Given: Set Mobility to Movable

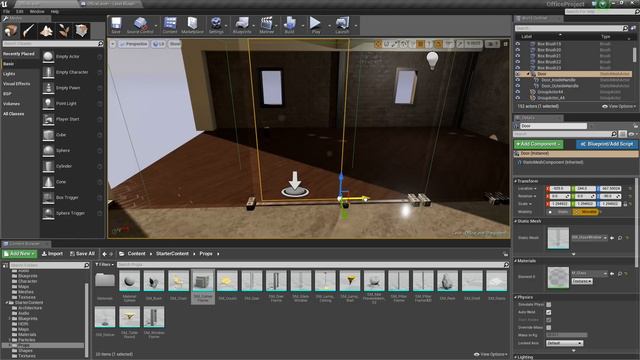Looking at the screenshot, I should point(586,212).
